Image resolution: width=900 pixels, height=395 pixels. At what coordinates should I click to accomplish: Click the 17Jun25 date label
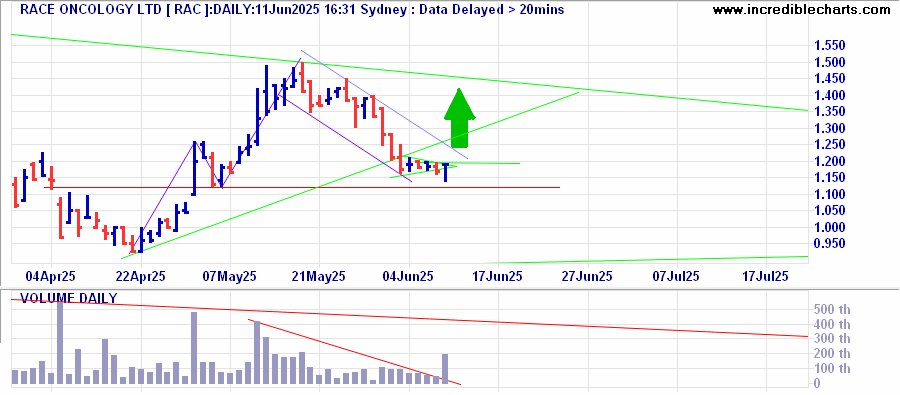click(499, 276)
